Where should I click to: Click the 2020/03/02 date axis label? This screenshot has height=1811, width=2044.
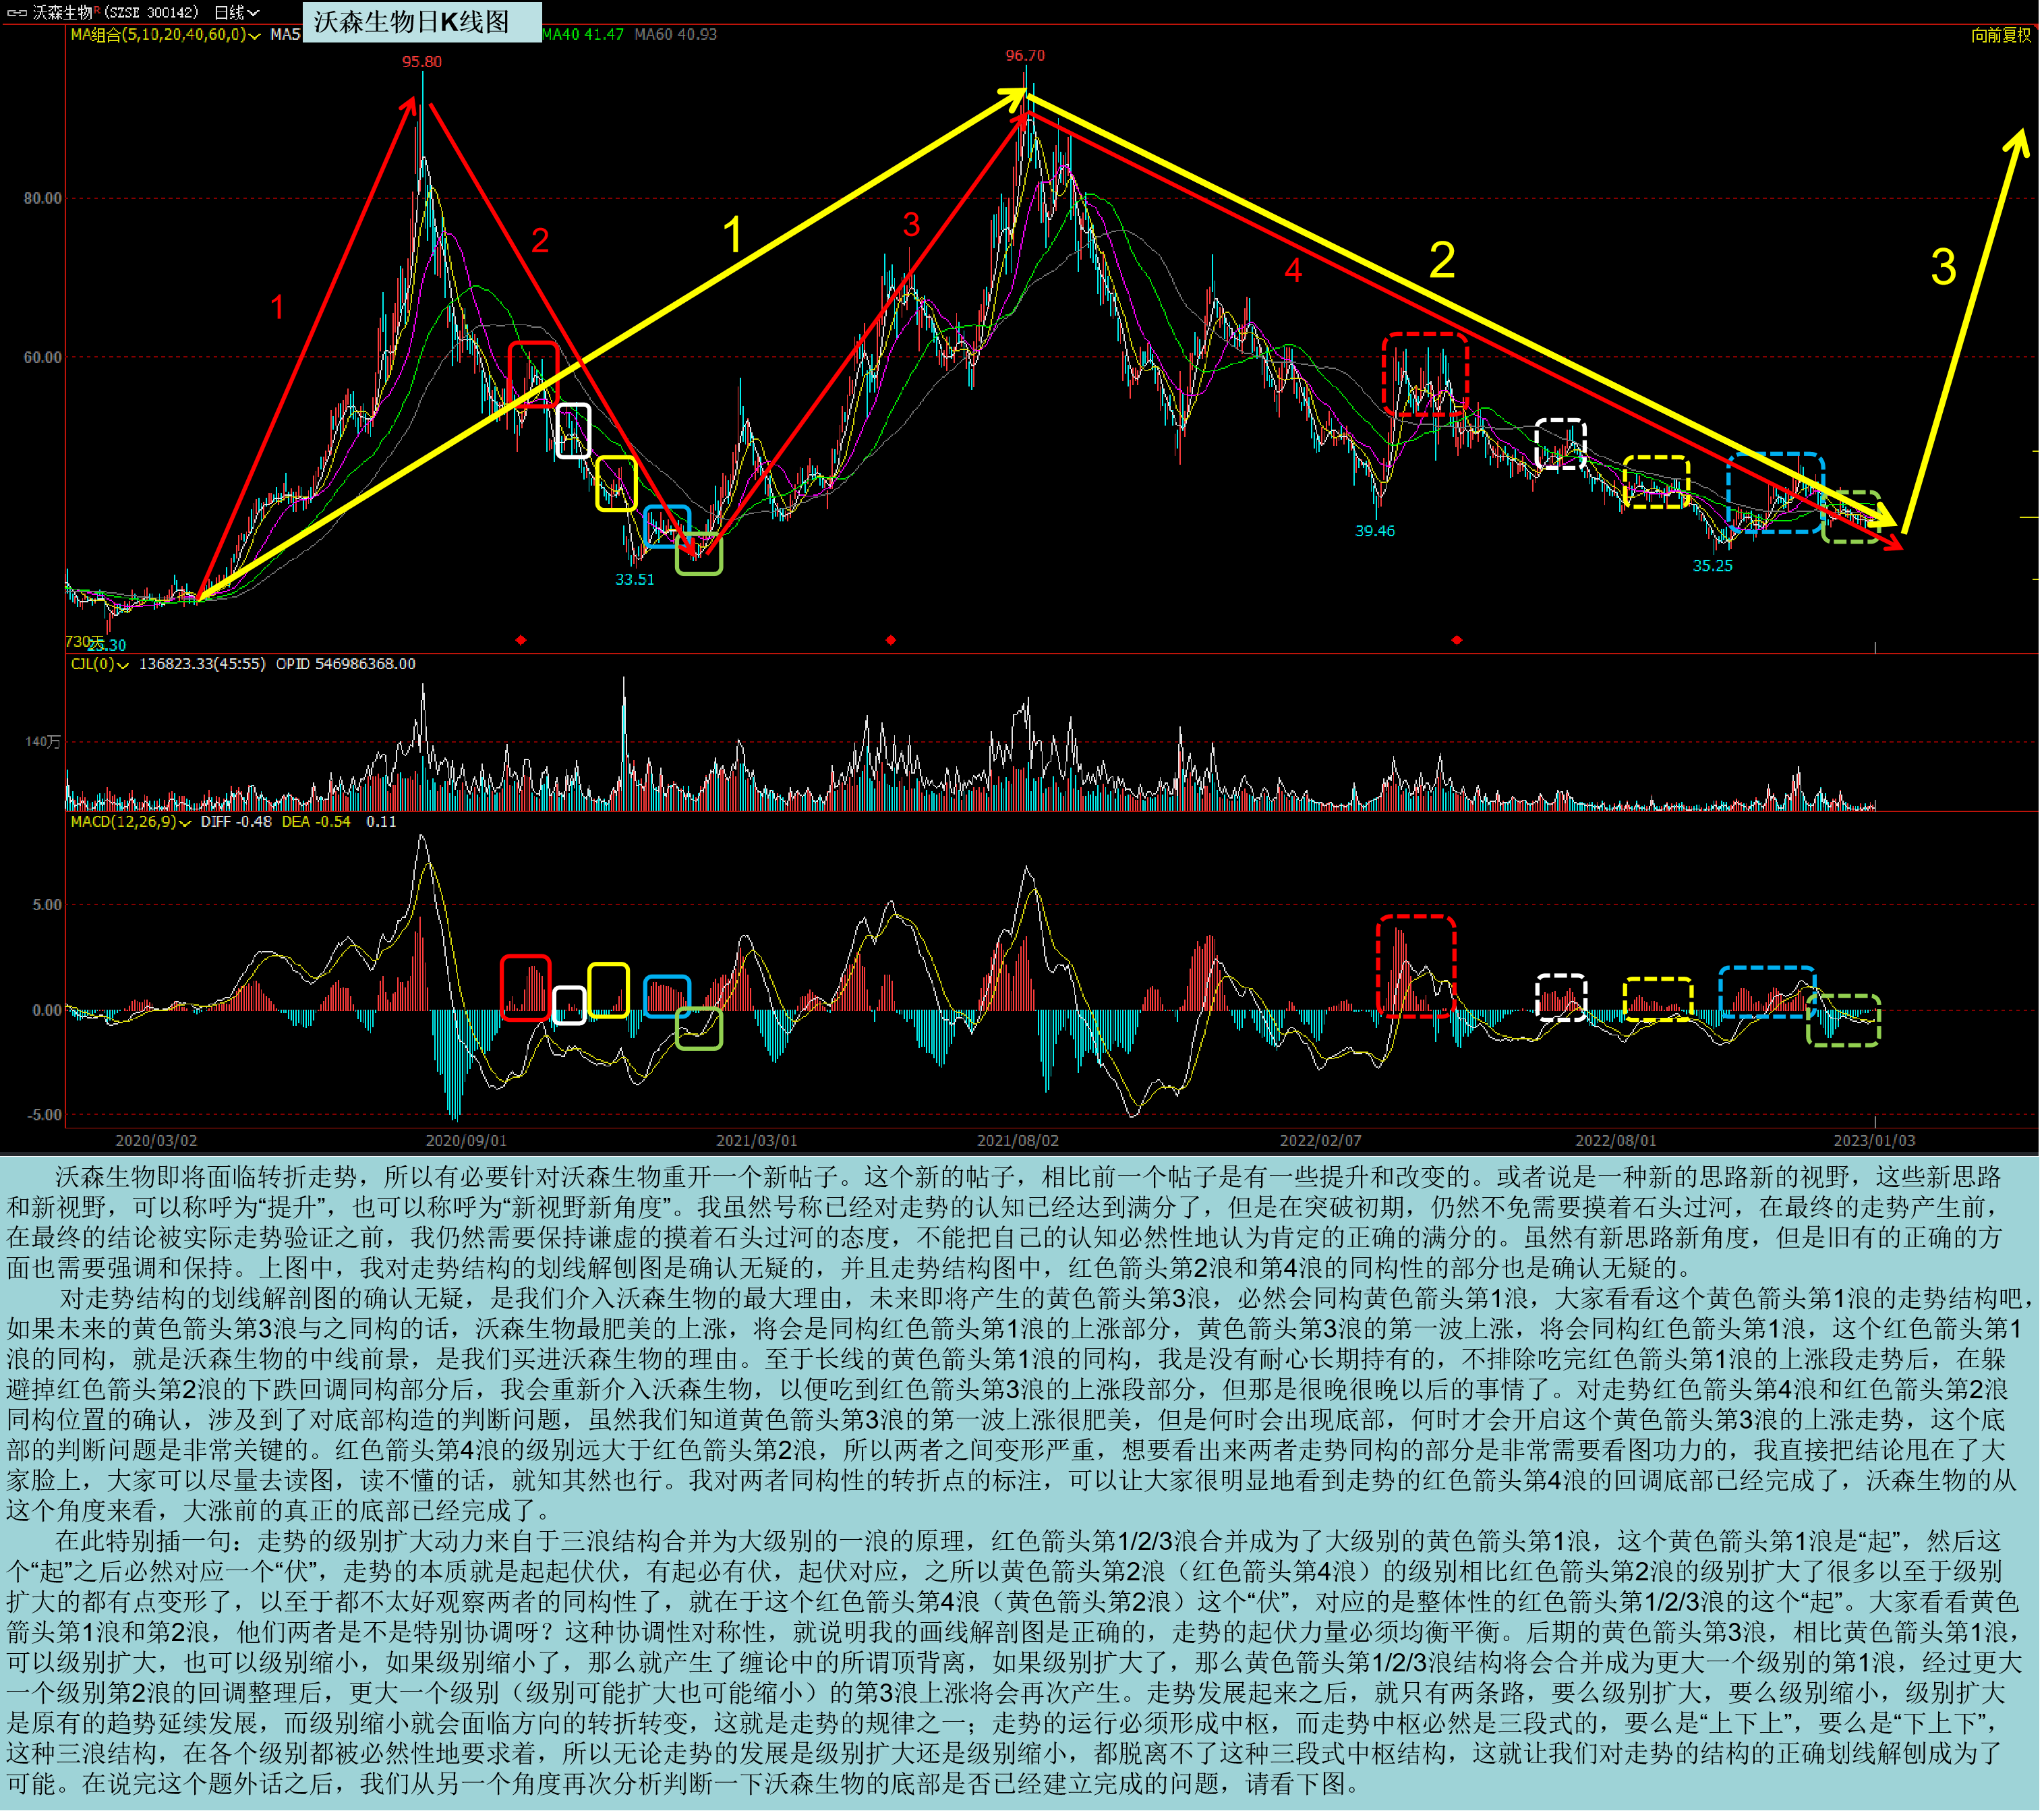pos(156,1141)
